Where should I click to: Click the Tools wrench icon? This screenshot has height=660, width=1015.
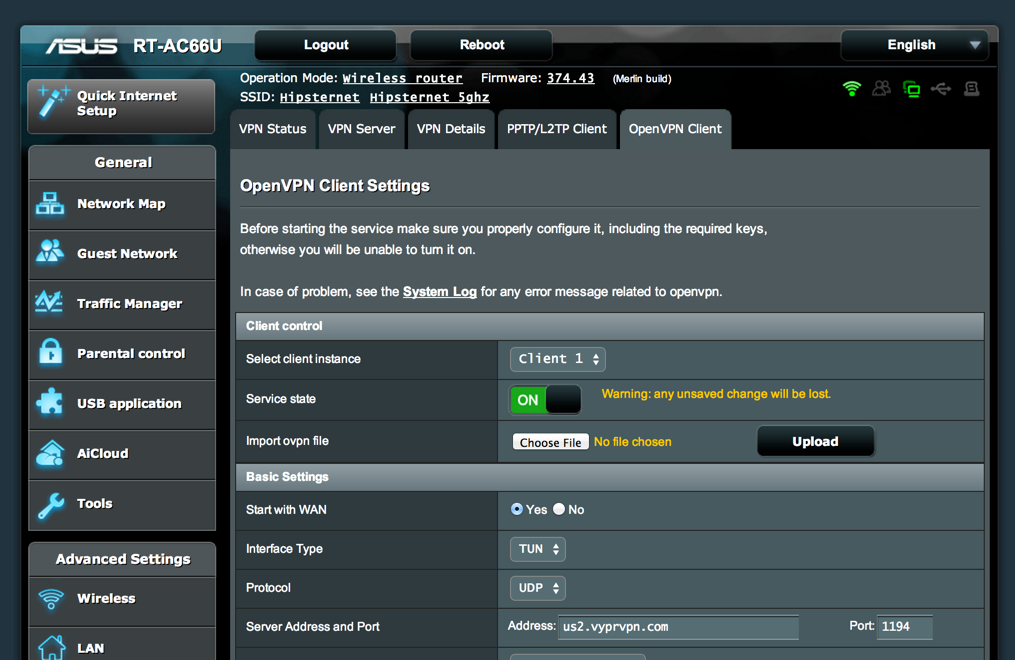pos(51,505)
